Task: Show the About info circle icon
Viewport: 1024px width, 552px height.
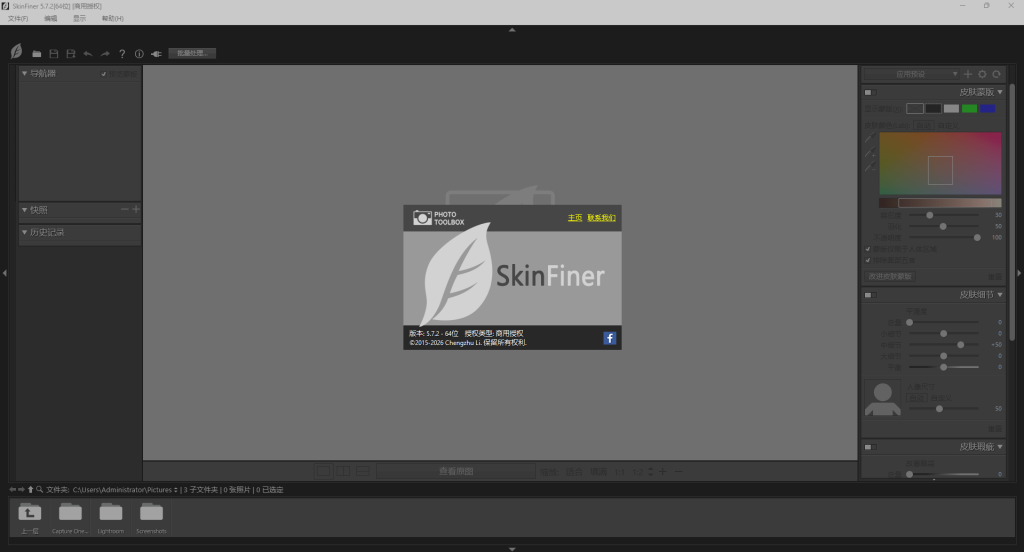Action: click(139, 54)
